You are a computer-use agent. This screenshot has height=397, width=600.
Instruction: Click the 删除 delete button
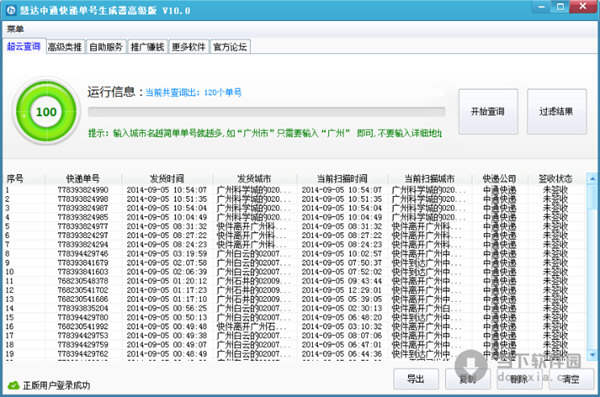pyautogui.click(x=519, y=379)
